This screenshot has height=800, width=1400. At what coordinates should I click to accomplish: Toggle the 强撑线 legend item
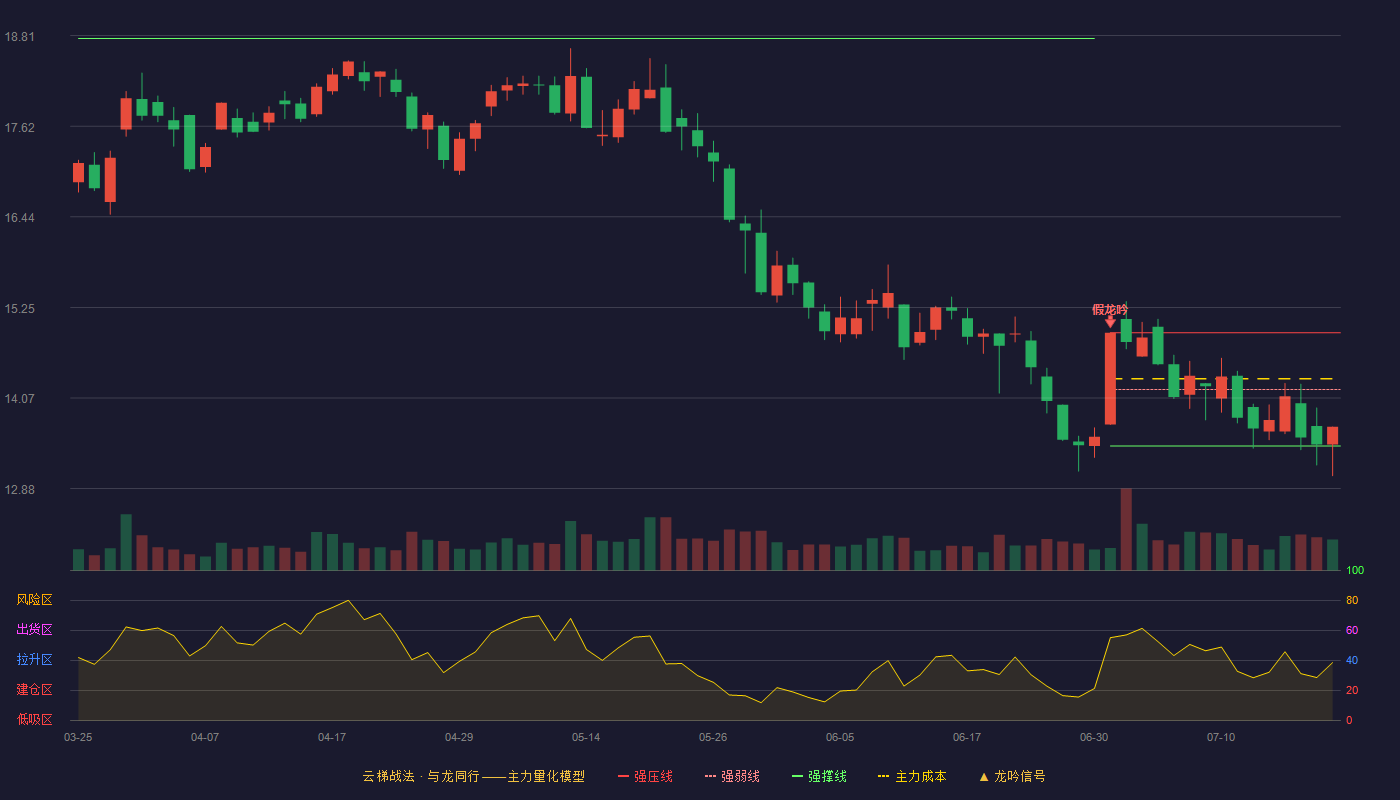pyautogui.click(x=819, y=776)
